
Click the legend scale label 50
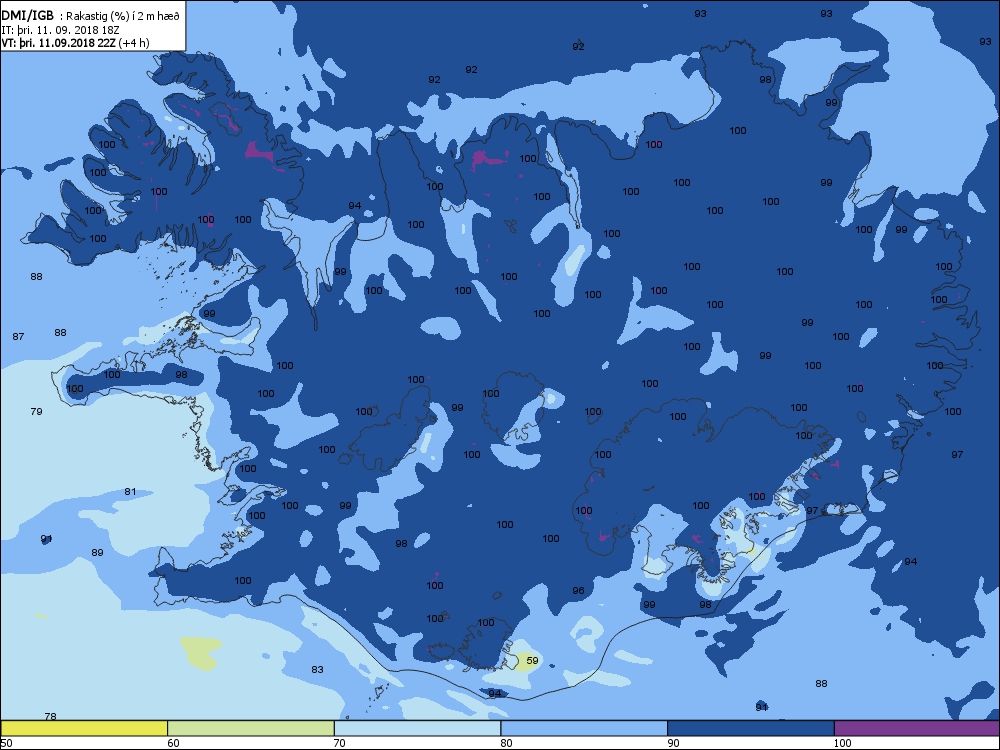(6, 743)
